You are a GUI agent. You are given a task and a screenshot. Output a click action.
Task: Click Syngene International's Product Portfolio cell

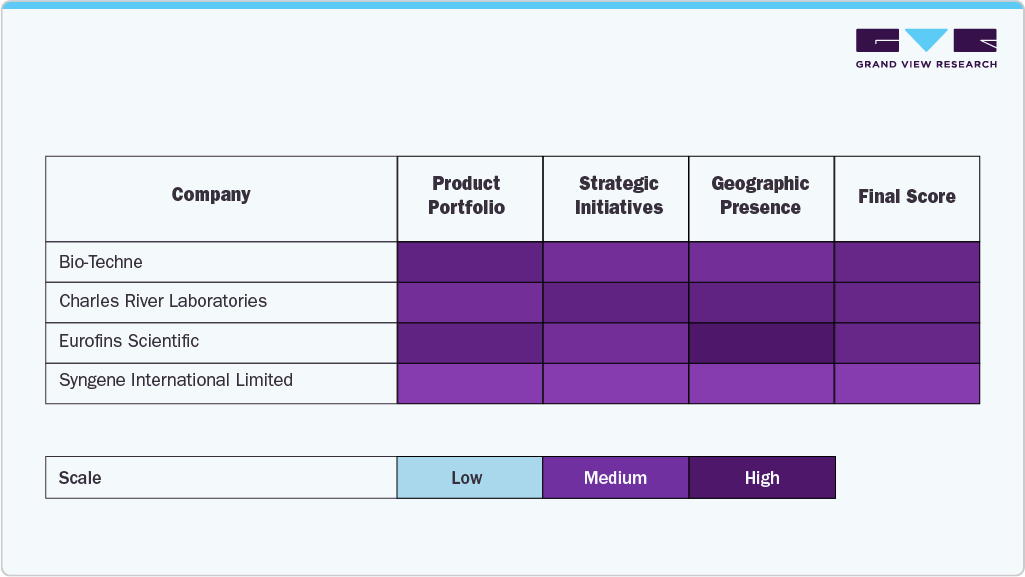coord(470,383)
